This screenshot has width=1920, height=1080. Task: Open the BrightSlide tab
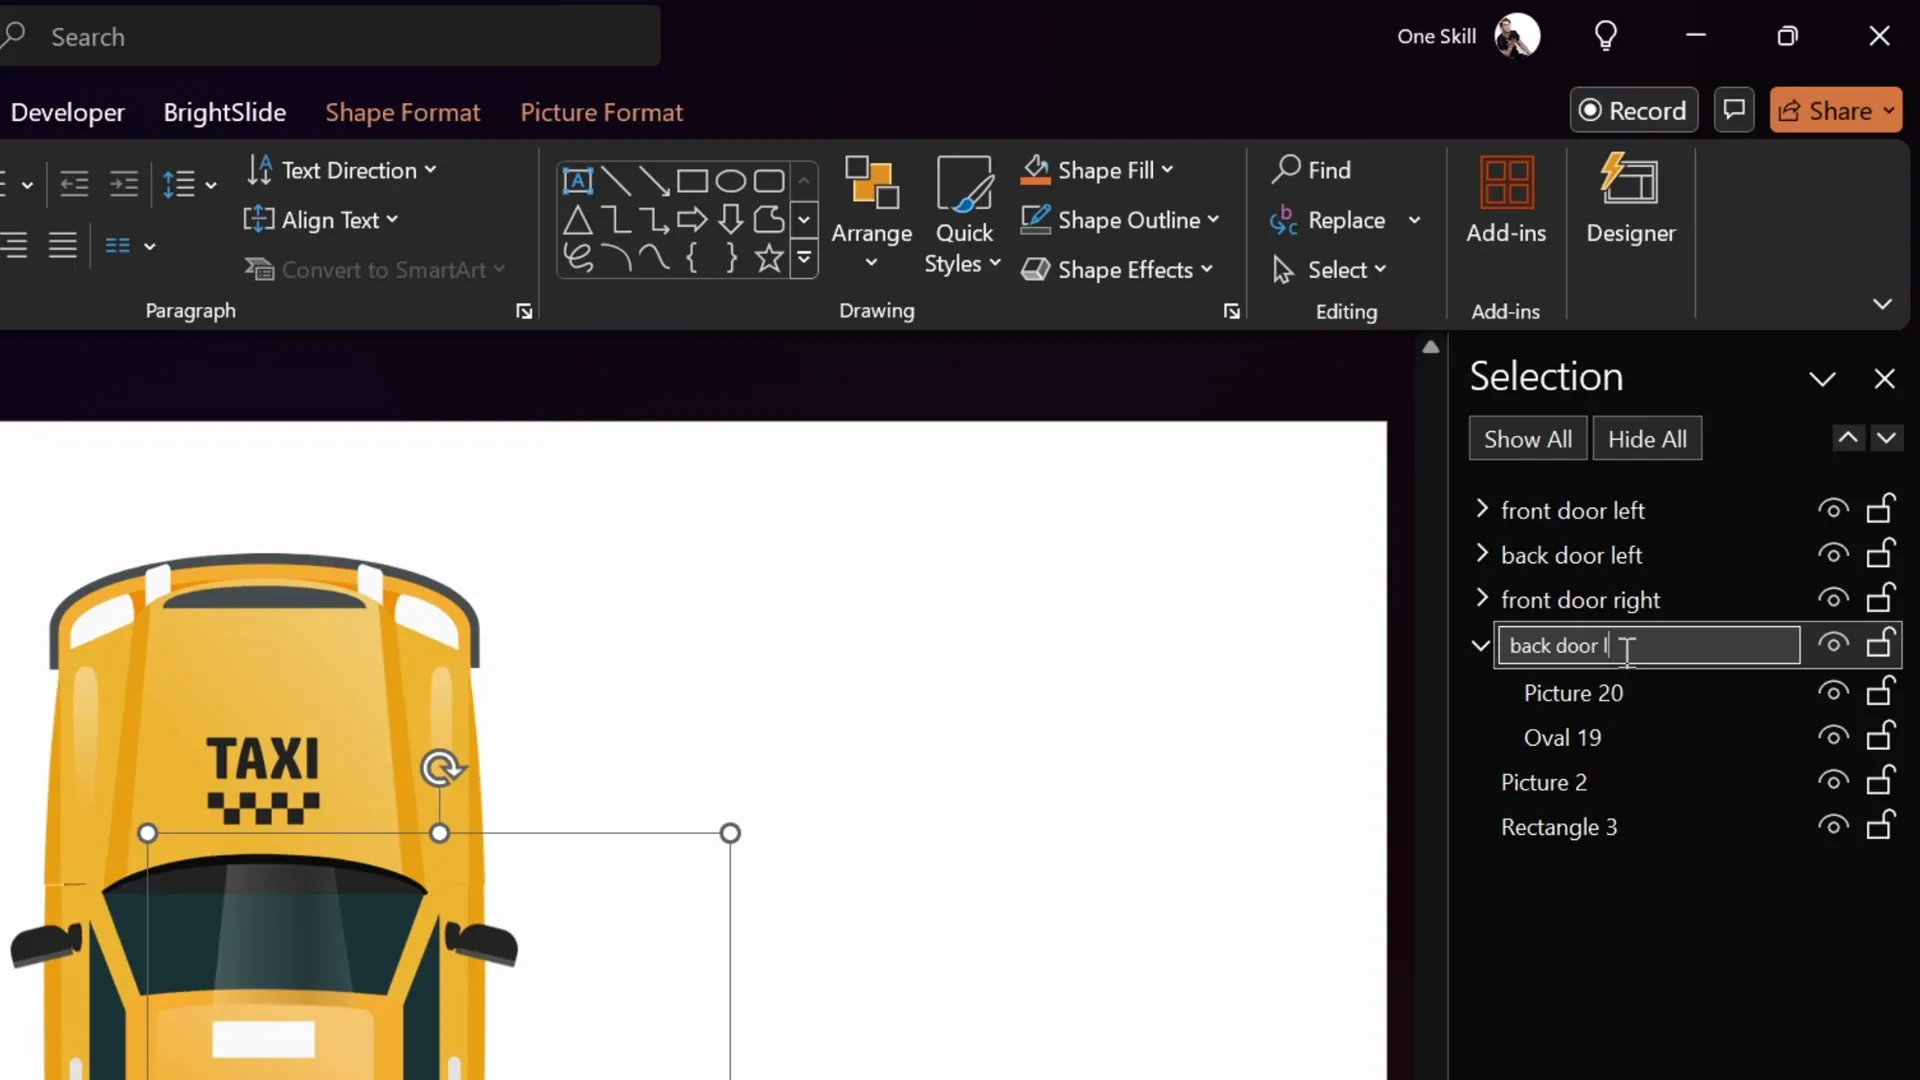pyautogui.click(x=225, y=112)
